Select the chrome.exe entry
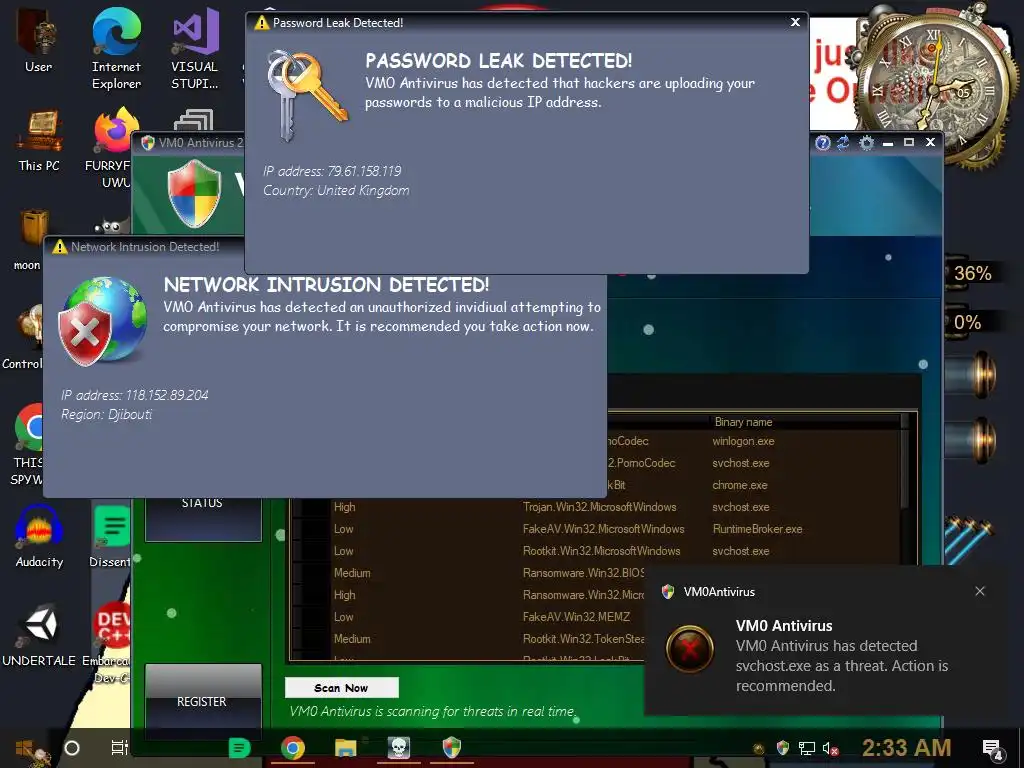The width and height of the screenshot is (1024, 768). tap(740, 485)
